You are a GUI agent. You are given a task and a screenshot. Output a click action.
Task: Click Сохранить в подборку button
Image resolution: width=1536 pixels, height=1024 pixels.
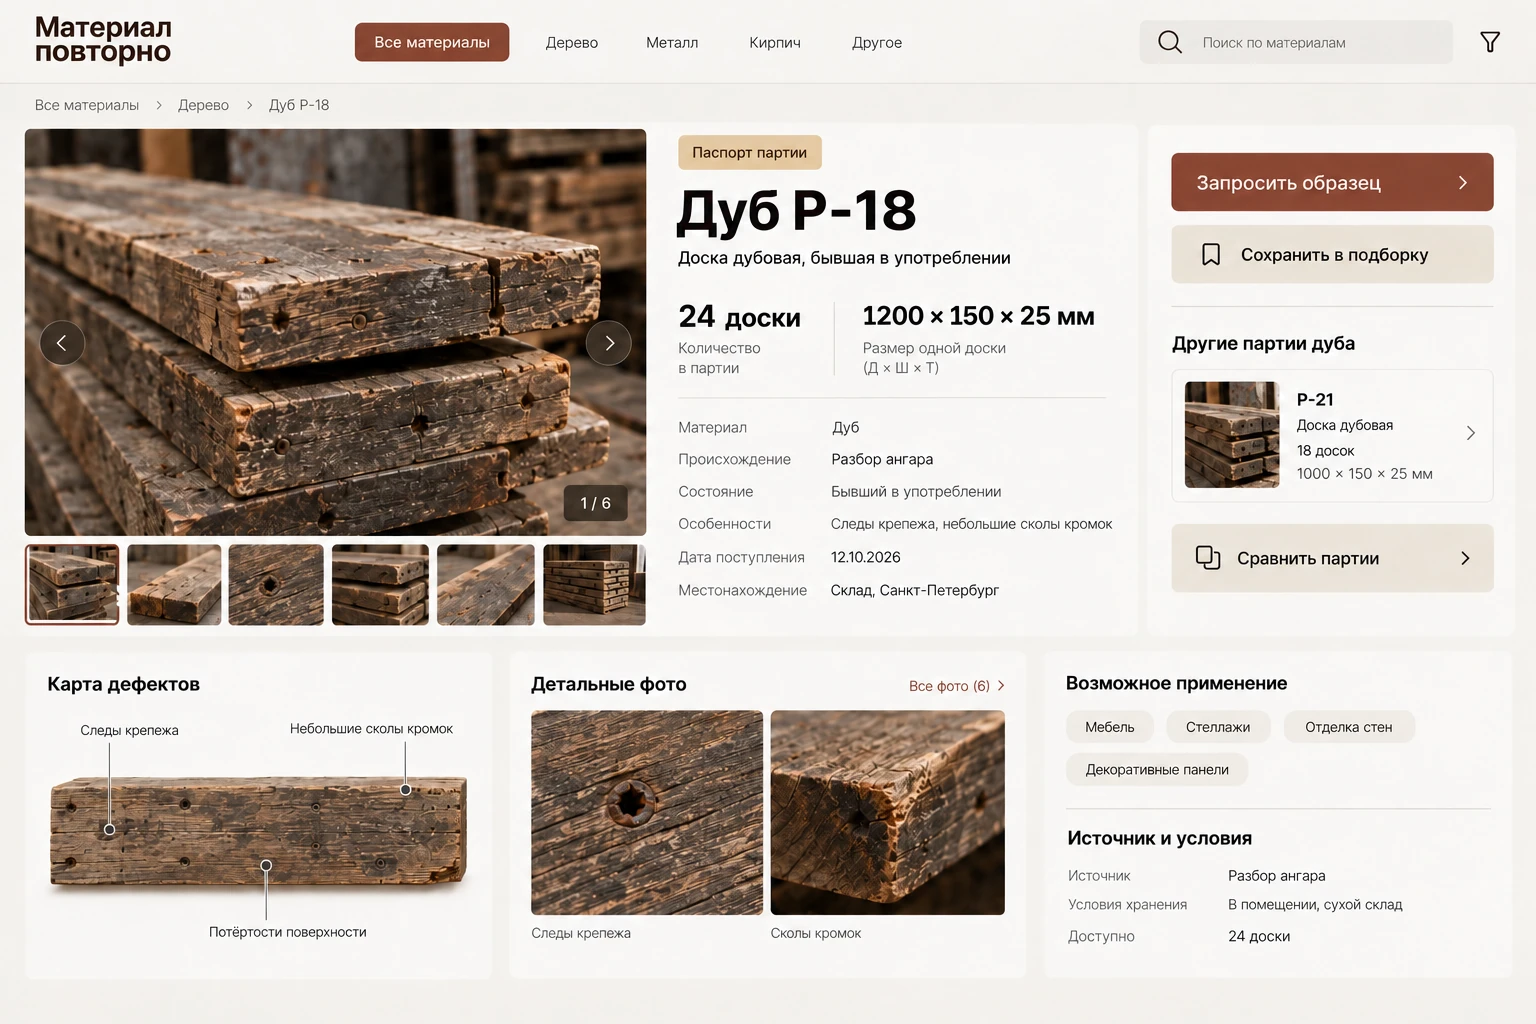coord(1332,254)
